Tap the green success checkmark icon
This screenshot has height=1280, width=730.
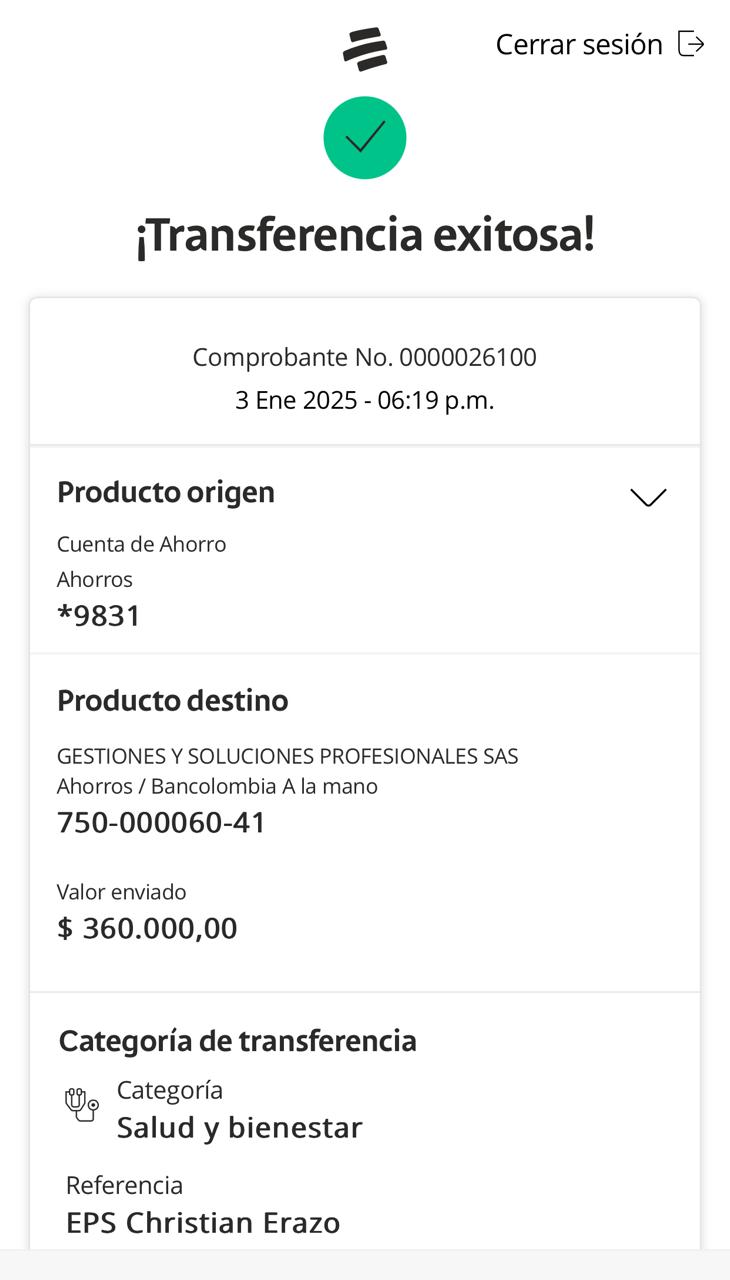click(365, 138)
